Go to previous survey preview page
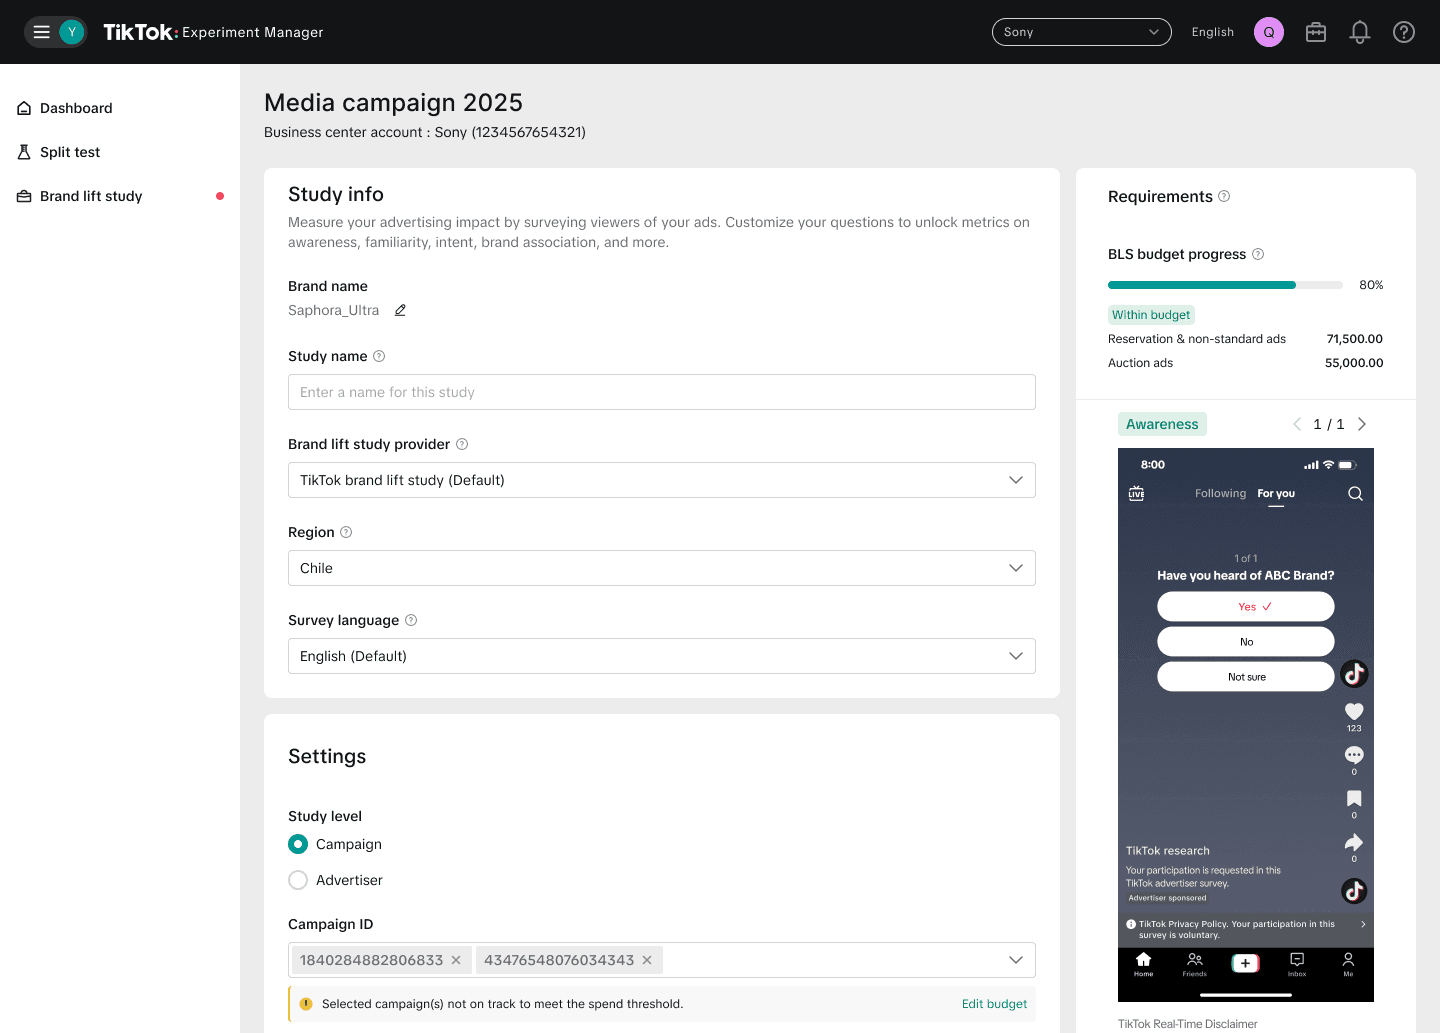1440x1033 pixels. (x=1297, y=424)
